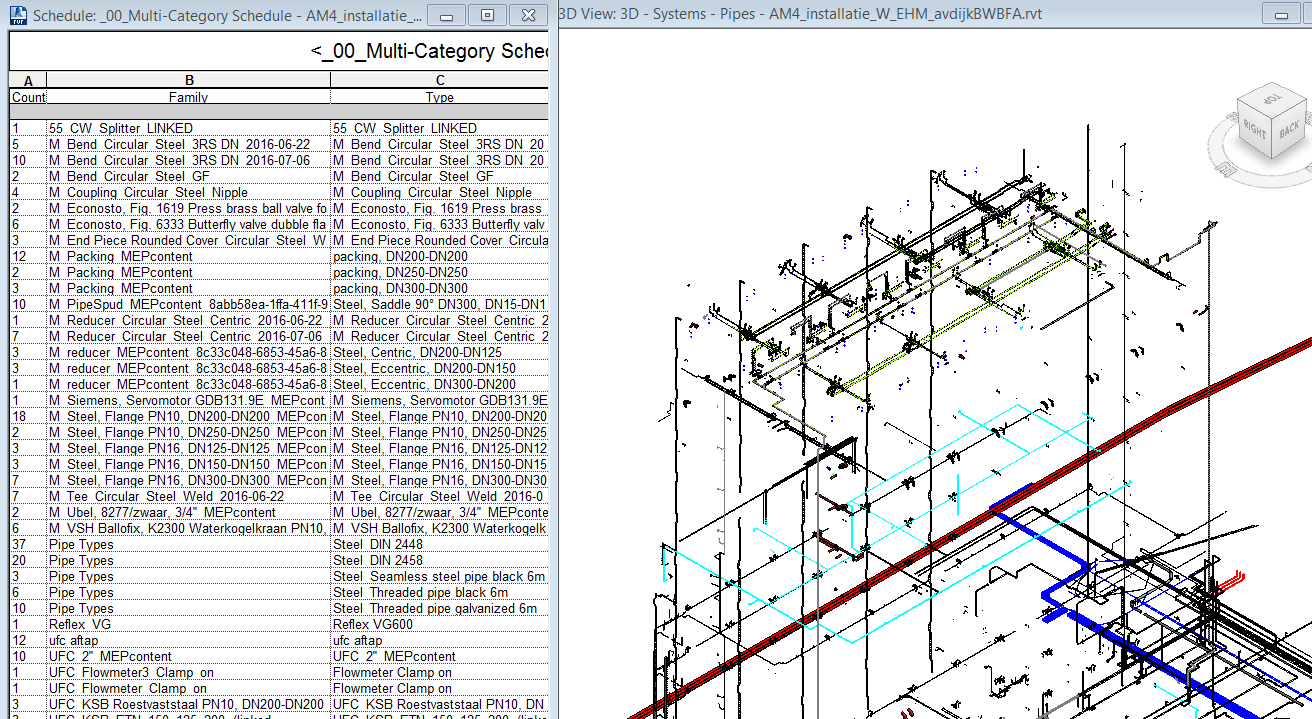1312x719 pixels.
Task: Select Family cell M_Bend_Circular_Steel_3RS DN_2016-07-06
Action: (188, 160)
